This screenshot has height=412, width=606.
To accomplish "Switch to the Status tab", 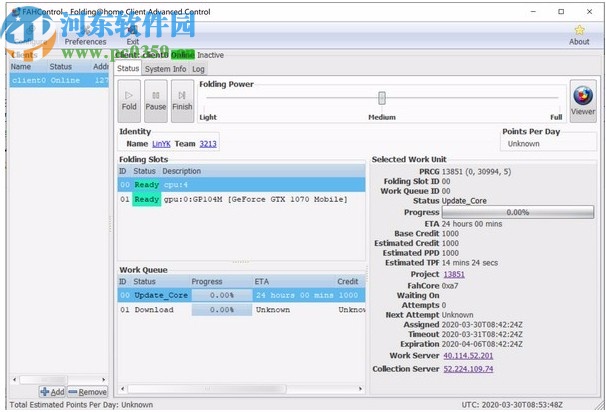I will click(x=128, y=68).
